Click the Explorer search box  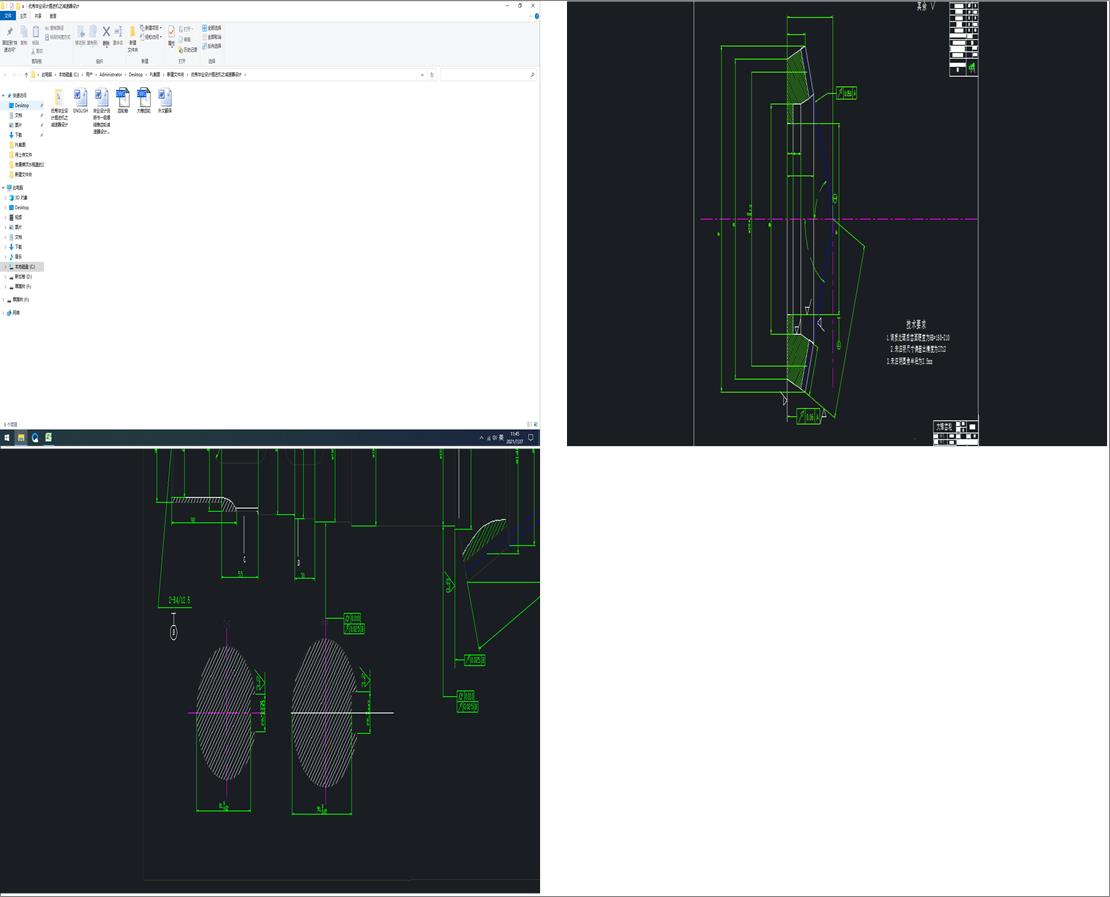(x=487, y=74)
